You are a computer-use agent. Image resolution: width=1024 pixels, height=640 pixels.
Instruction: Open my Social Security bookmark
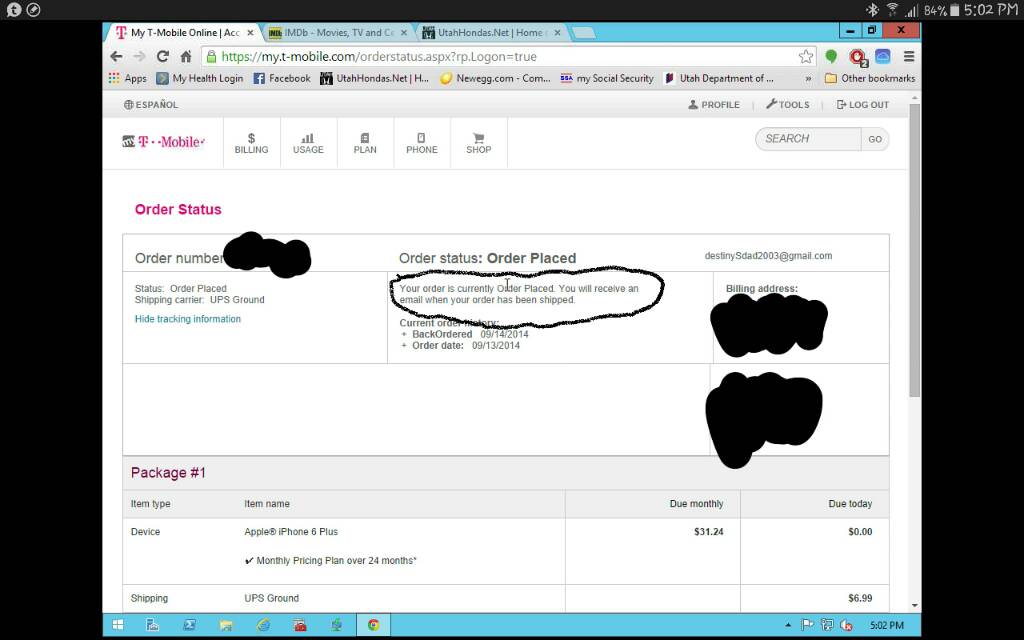[x=607, y=78]
